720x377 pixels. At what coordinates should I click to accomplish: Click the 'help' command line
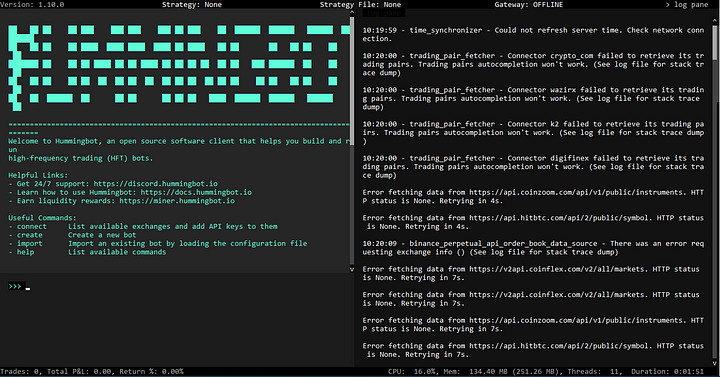87,252
